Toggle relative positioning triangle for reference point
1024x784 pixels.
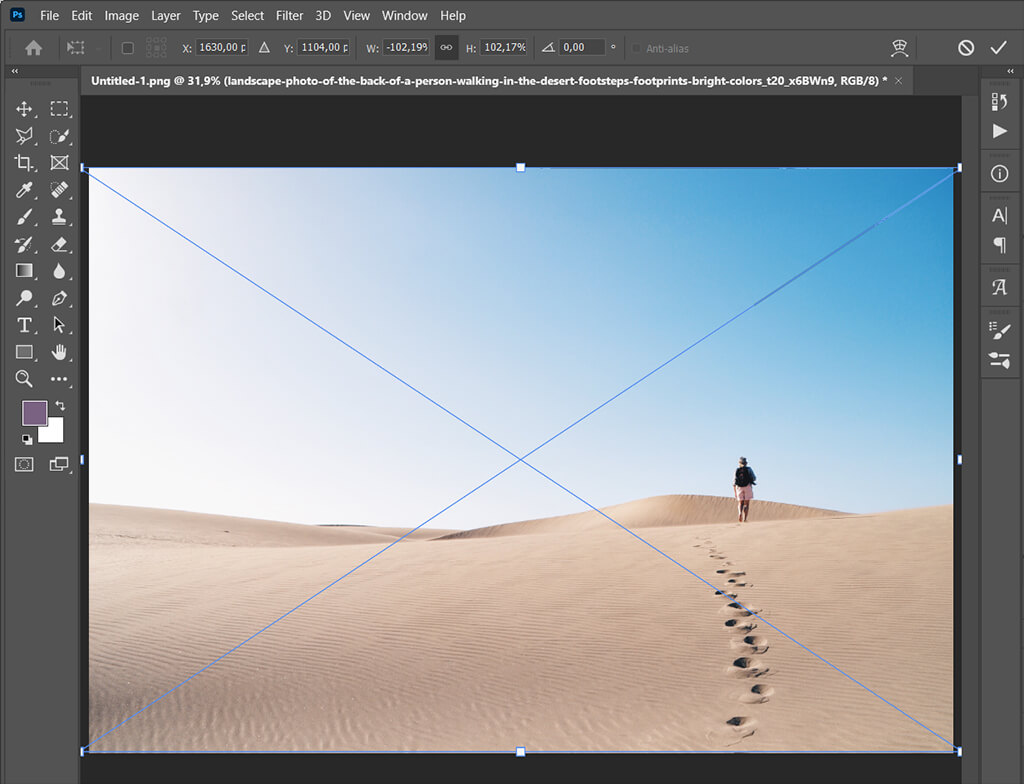(264, 47)
